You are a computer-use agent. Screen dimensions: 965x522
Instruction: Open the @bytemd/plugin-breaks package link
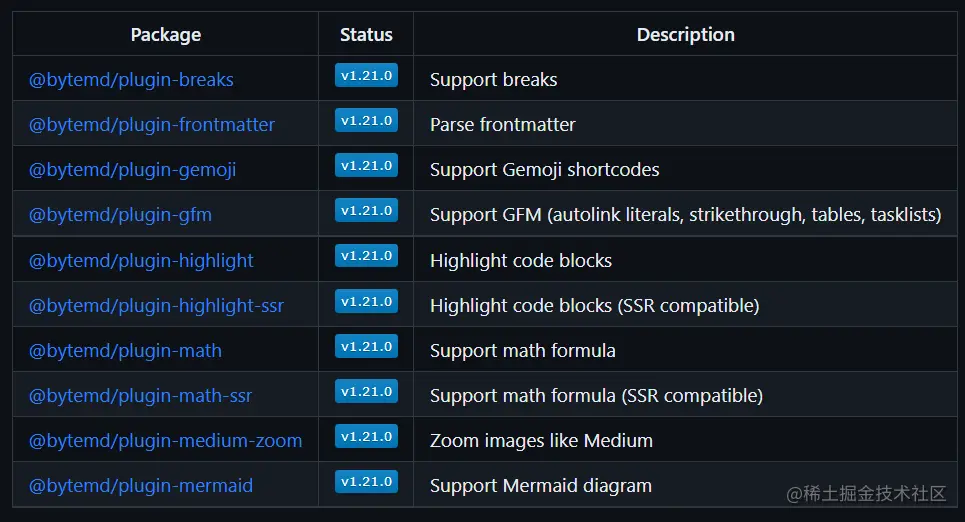click(131, 80)
